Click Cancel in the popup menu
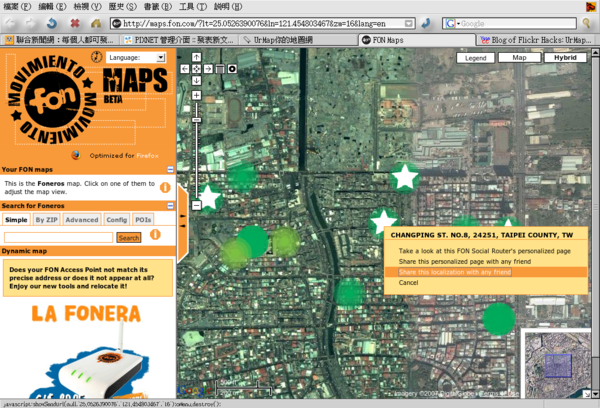This screenshot has height=408, width=600. coord(408,282)
